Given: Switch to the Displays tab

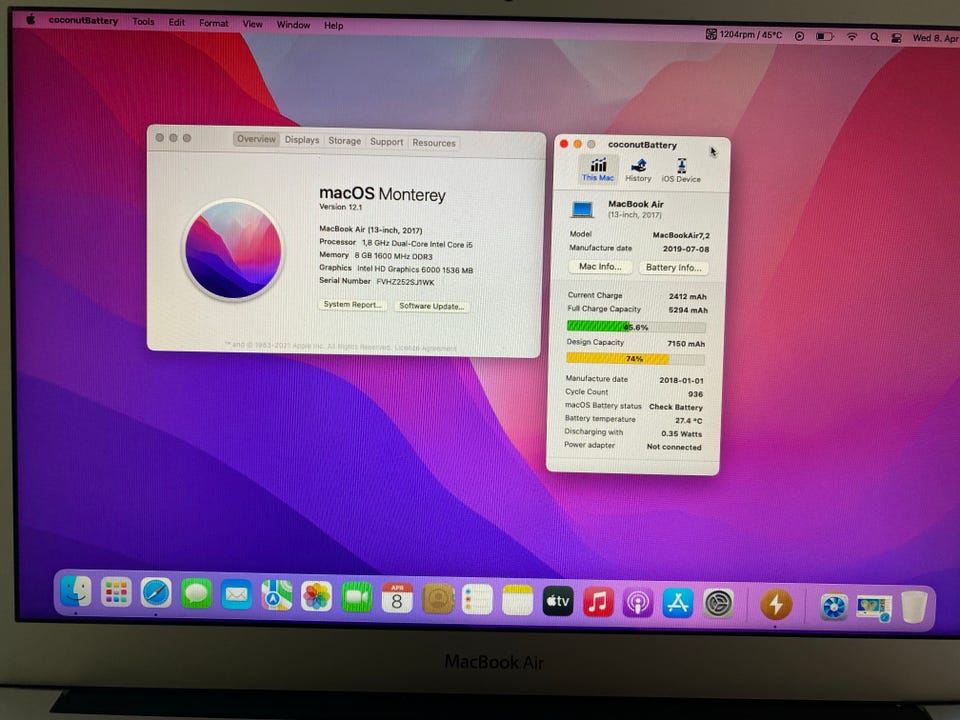Looking at the screenshot, I should click(302, 140).
